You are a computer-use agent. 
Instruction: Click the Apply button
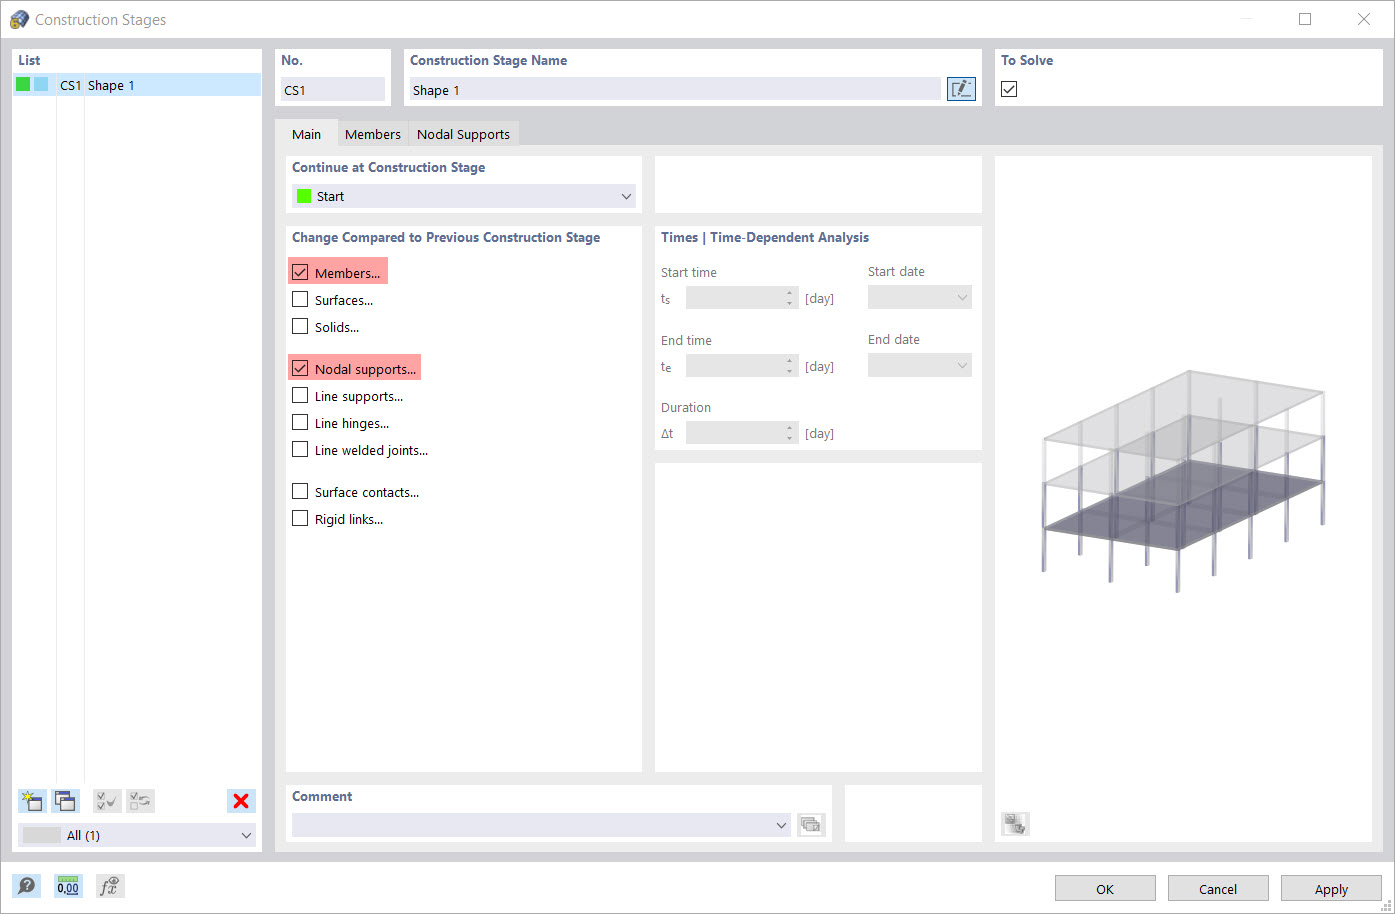(x=1331, y=888)
